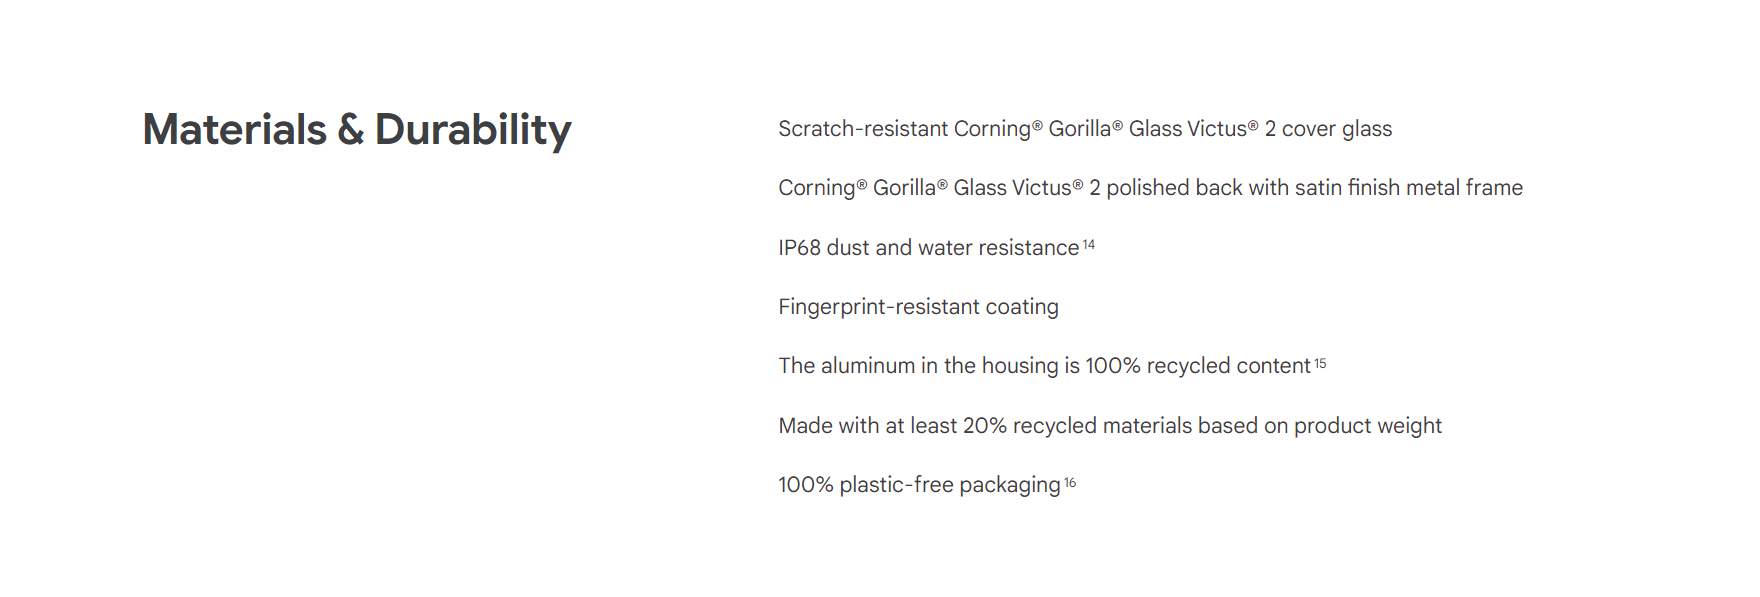Click '100% recycled content' in the aluminum line
This screenshot has width=1760, height=597.
[x=1198, y=366]
